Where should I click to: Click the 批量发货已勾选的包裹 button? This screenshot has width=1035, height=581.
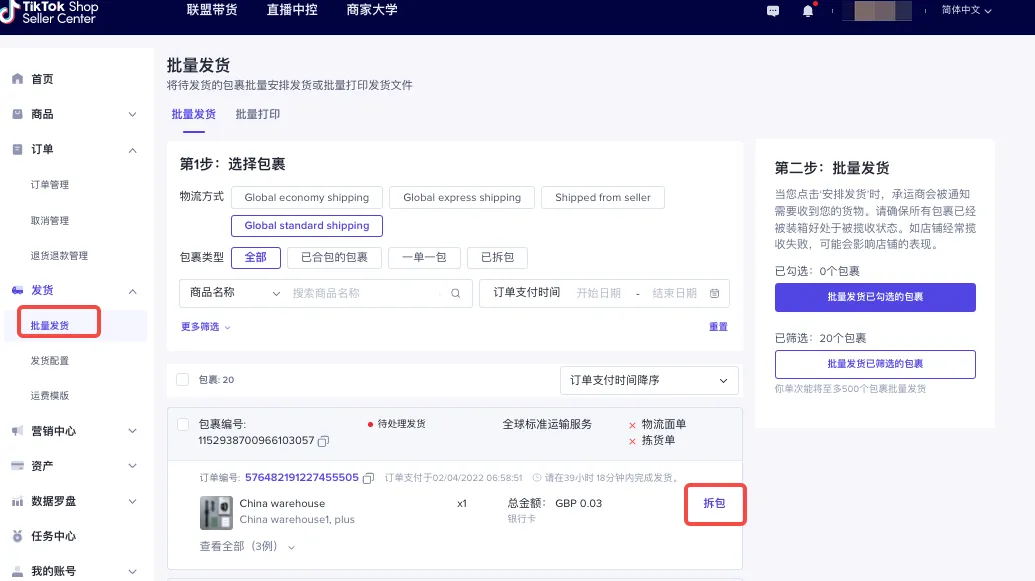pos(875,297)
